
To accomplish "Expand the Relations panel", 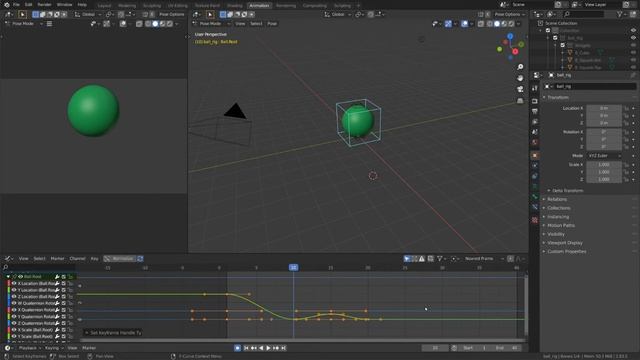I will 557,199.
